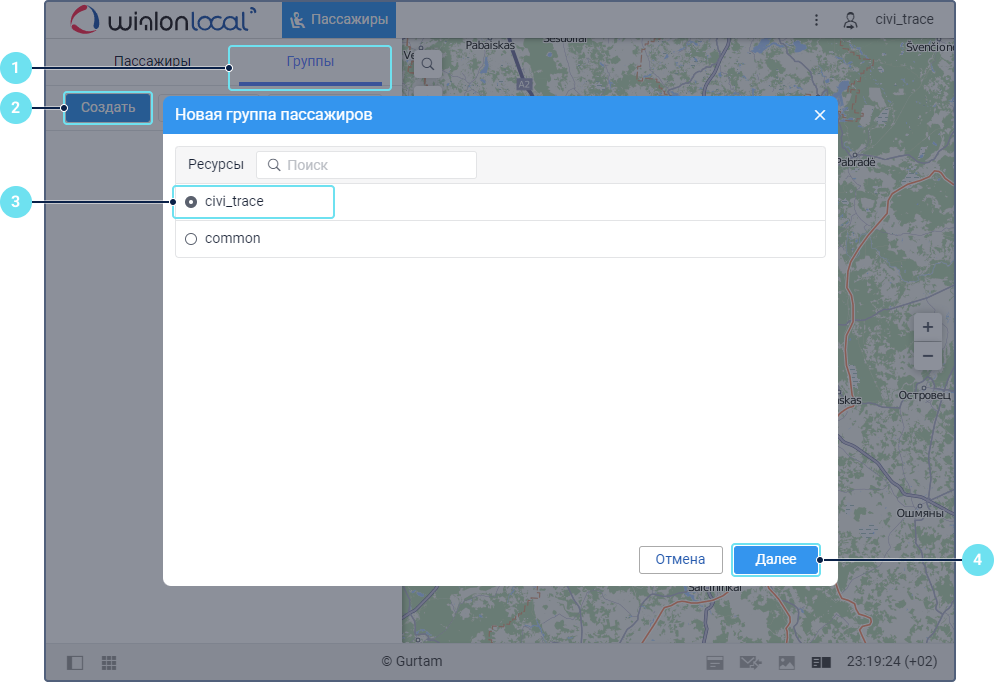Zoom out on the map

click(927, 356)
